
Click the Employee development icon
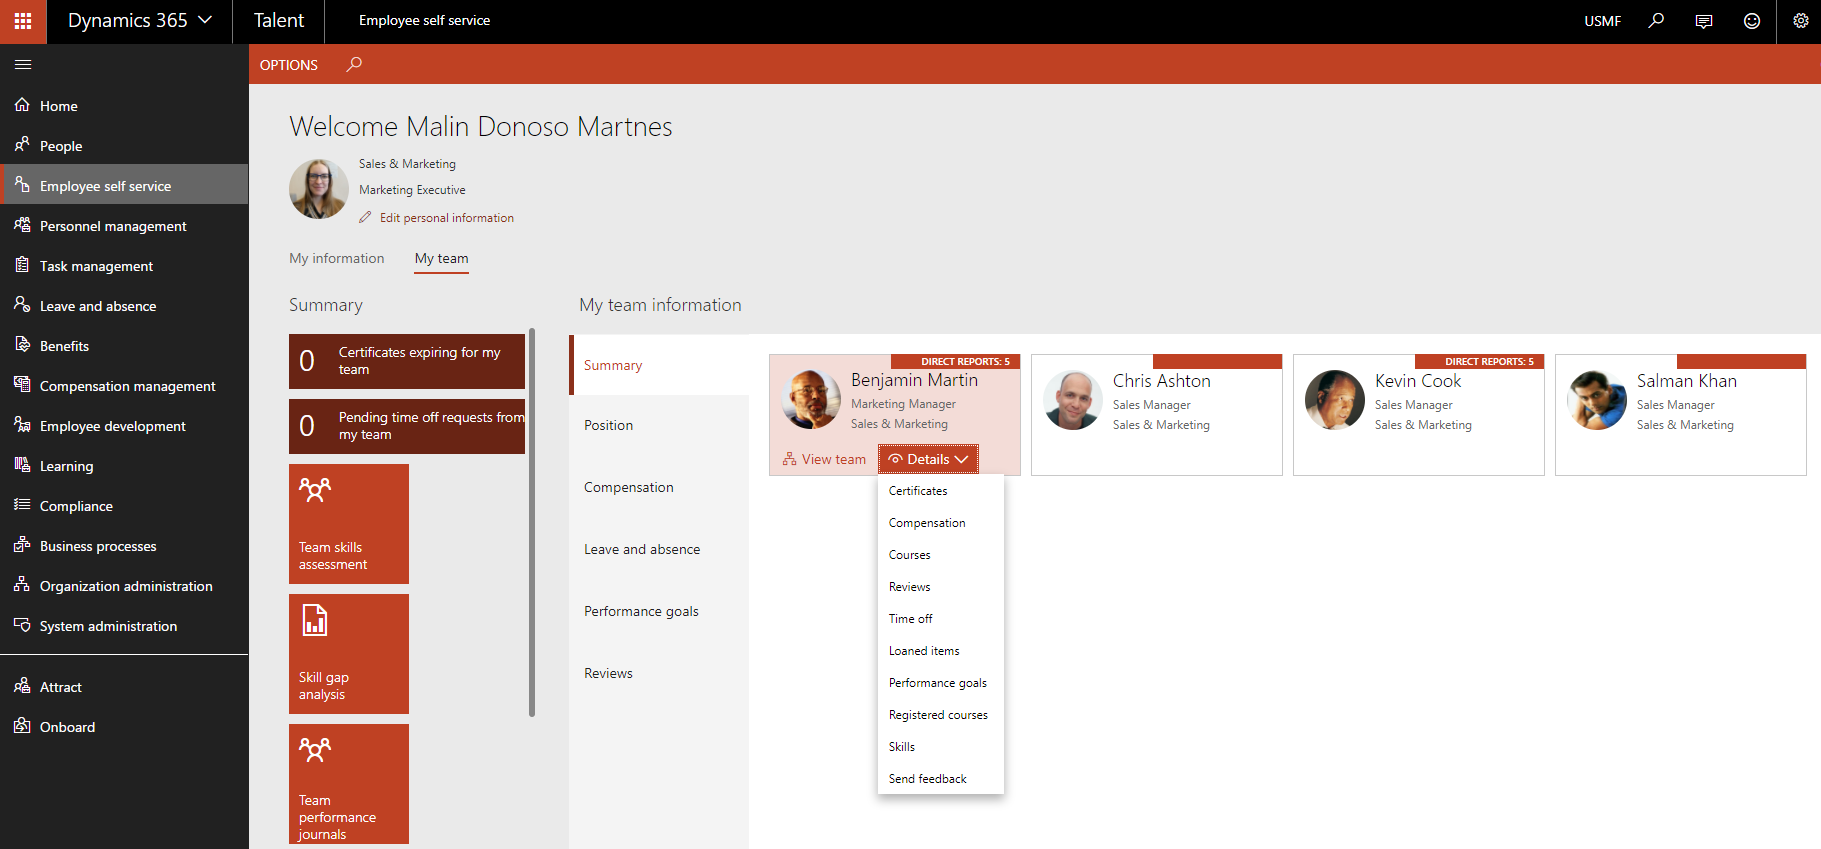tap(22, 425)
